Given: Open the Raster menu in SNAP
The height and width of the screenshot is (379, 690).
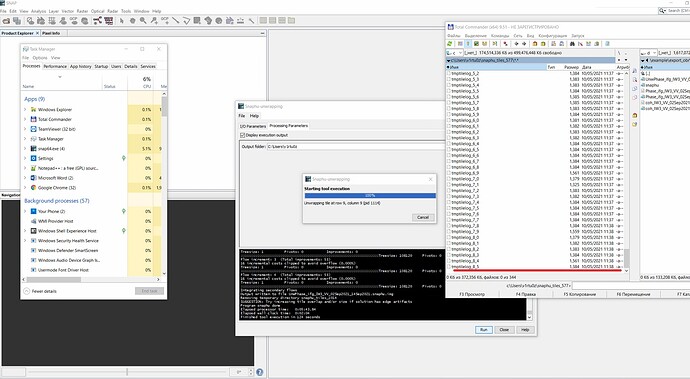Looking at the screenshot, I should tap(82, 11).
